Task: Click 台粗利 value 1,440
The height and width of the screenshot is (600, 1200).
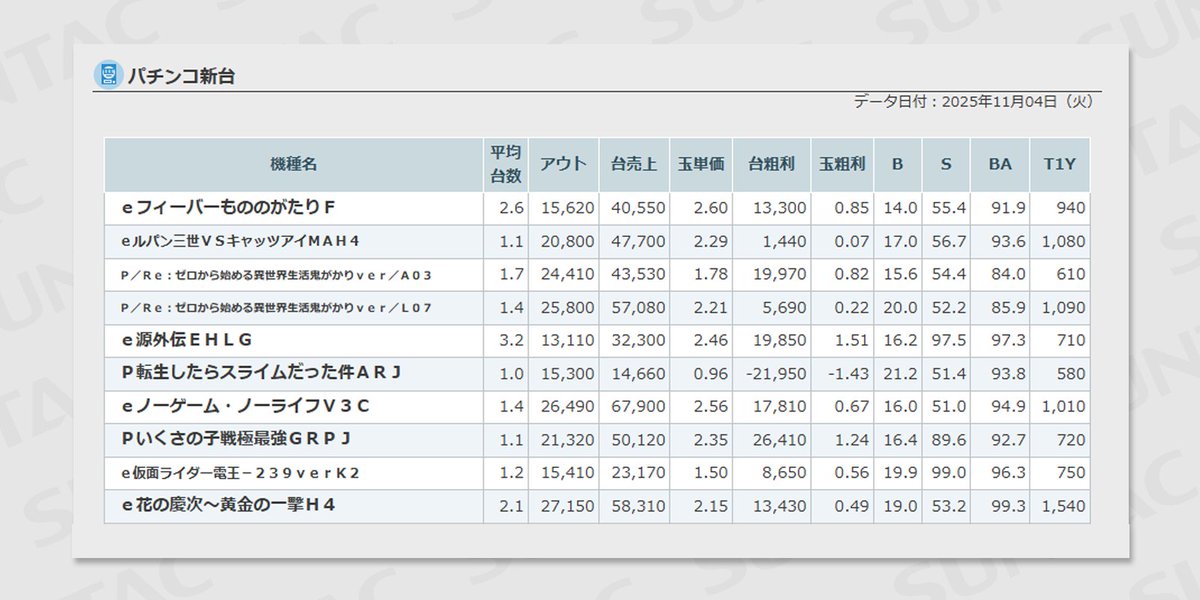Action: point(784,241)
